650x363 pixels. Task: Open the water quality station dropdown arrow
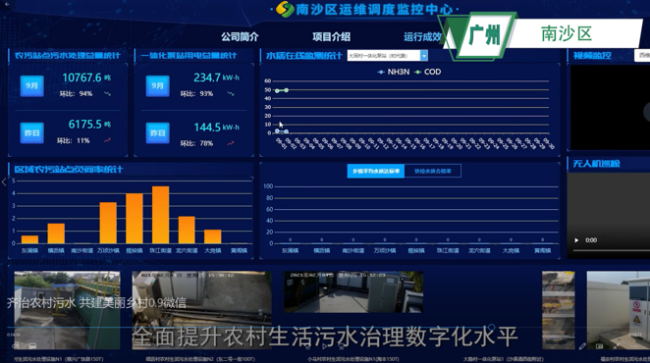[x=424, y=56]
